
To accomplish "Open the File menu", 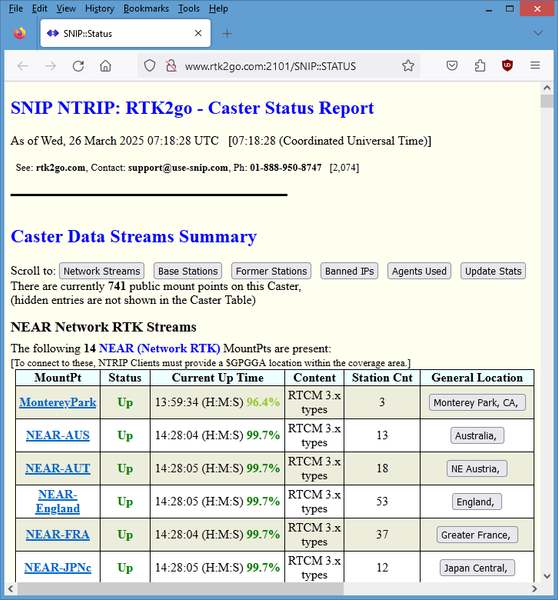I will click(16, 8).
